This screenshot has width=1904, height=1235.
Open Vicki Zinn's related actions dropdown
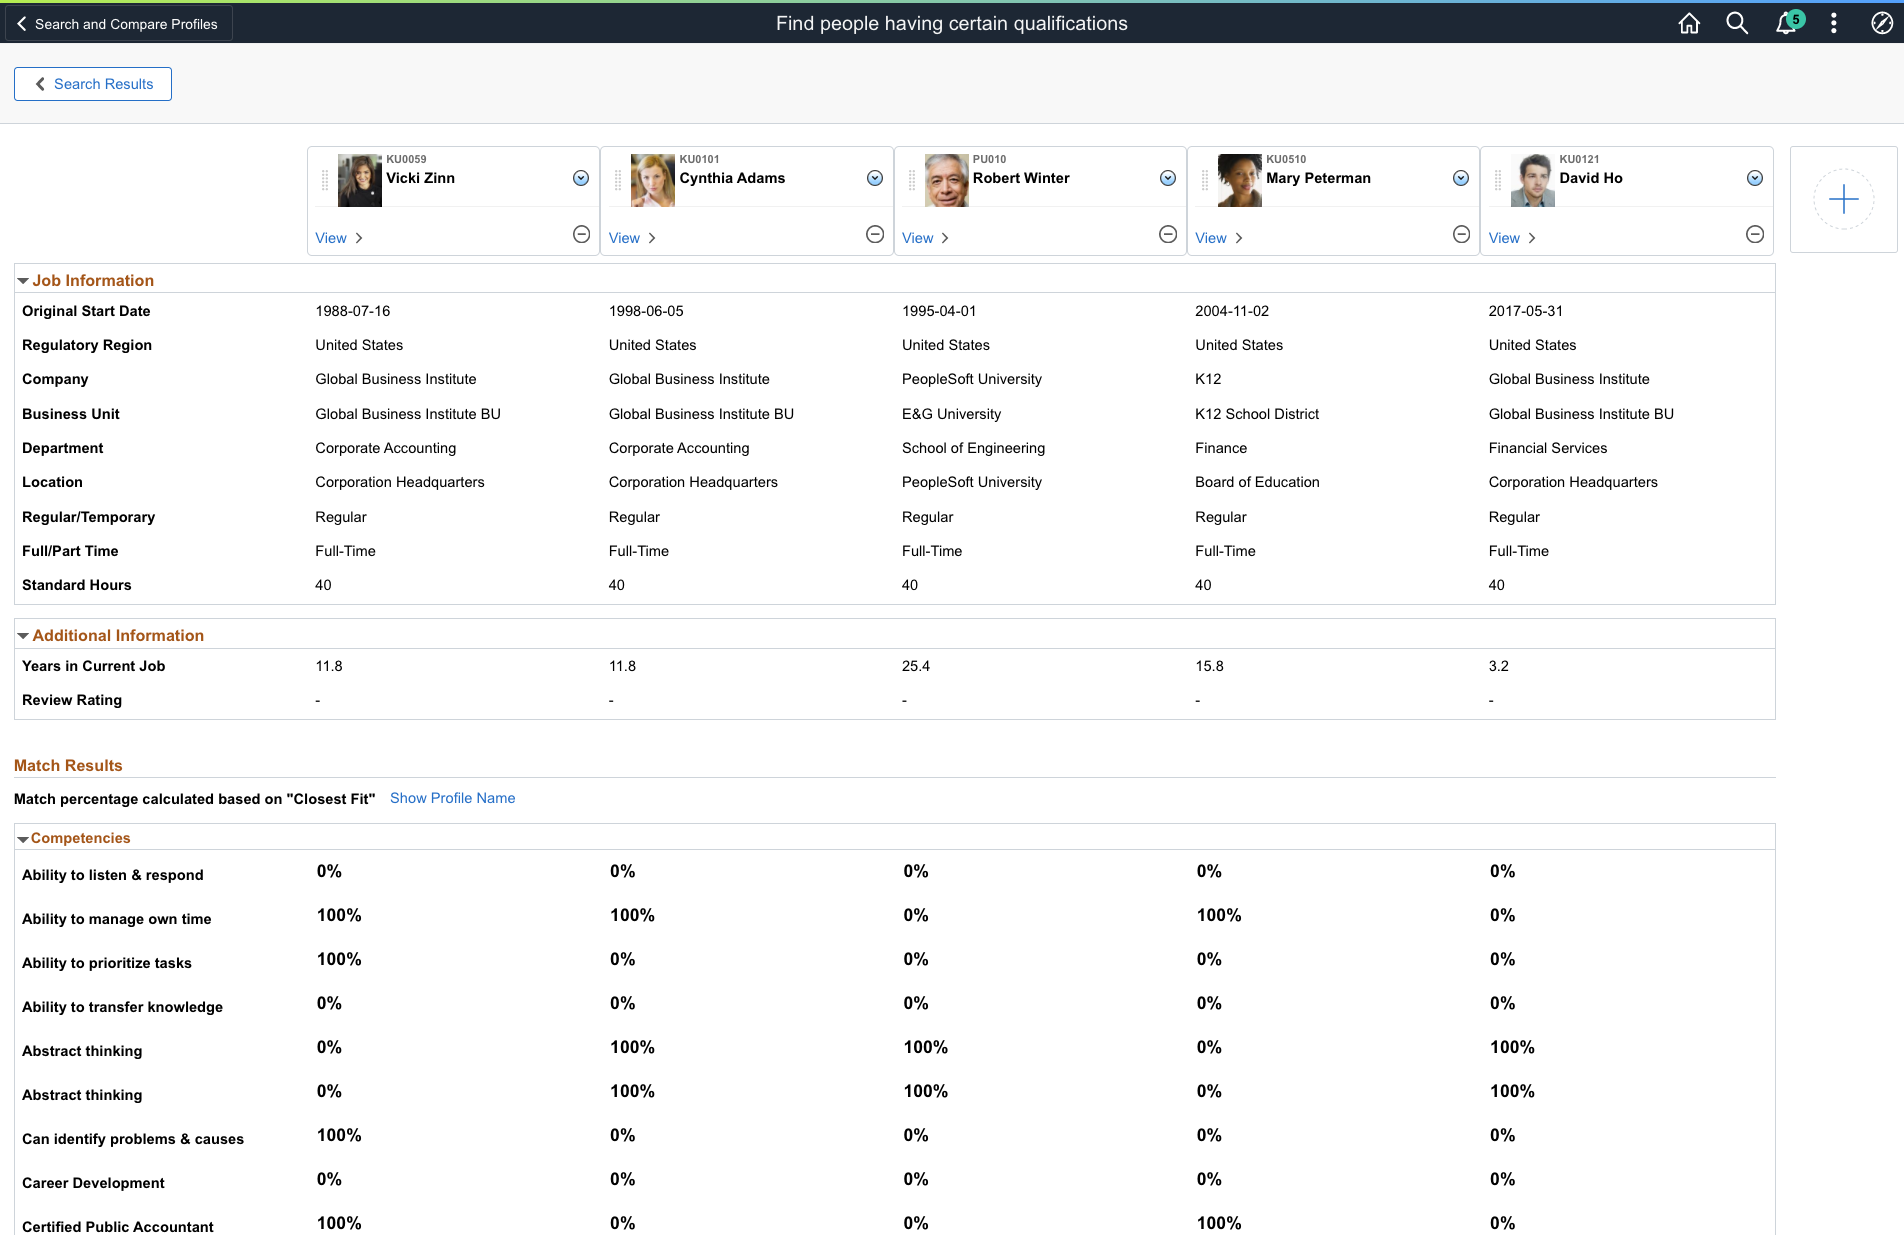click(581, 178)
